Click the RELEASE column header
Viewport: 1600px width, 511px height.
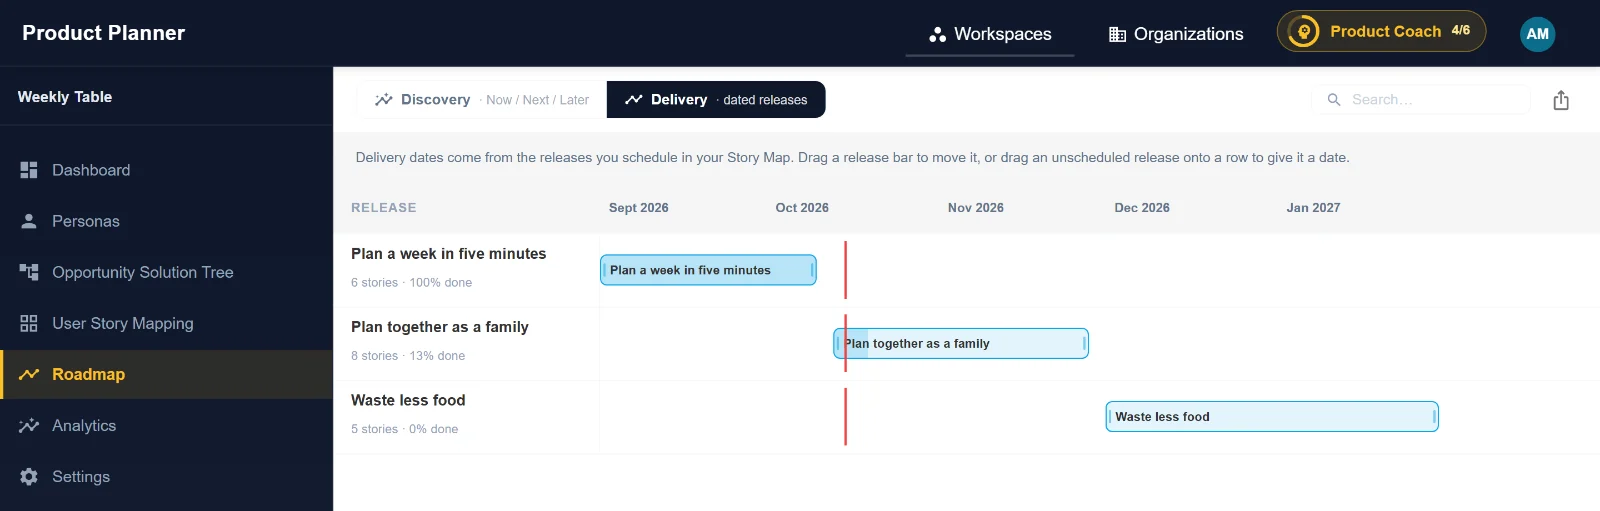click(x=384, y=208)
